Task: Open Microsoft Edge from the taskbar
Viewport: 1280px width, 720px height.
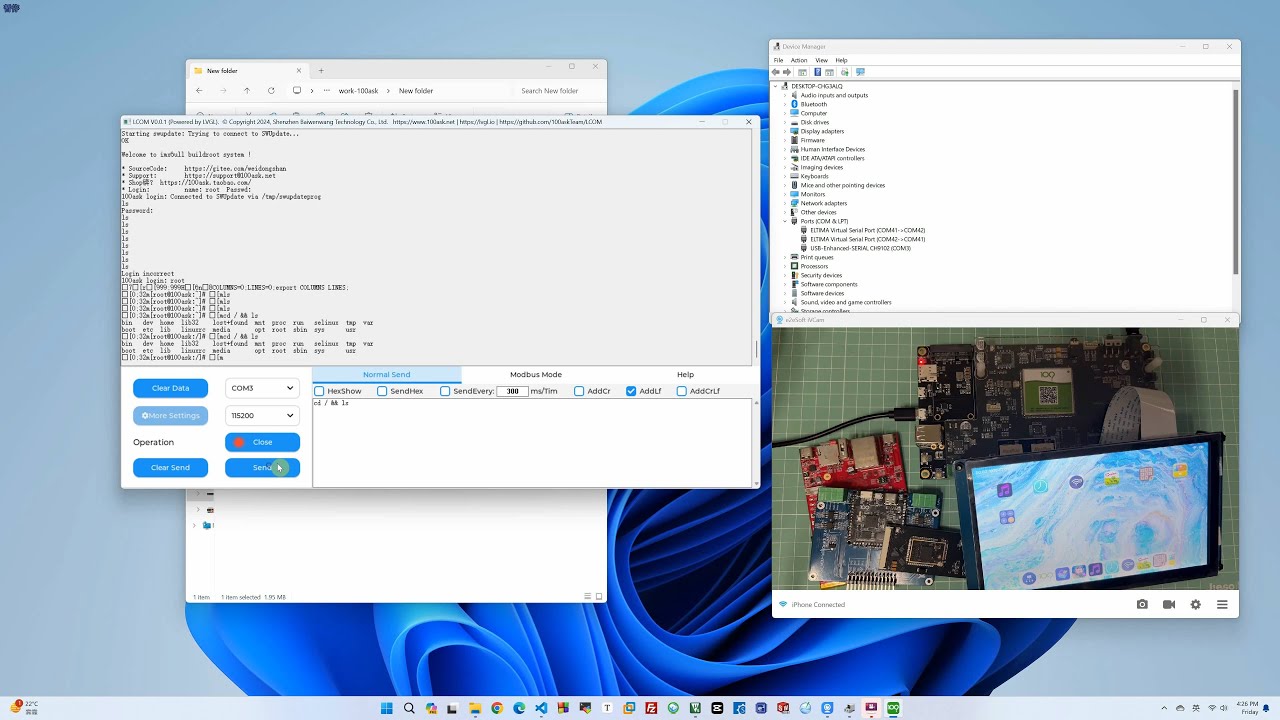Action: click(519, 708)
